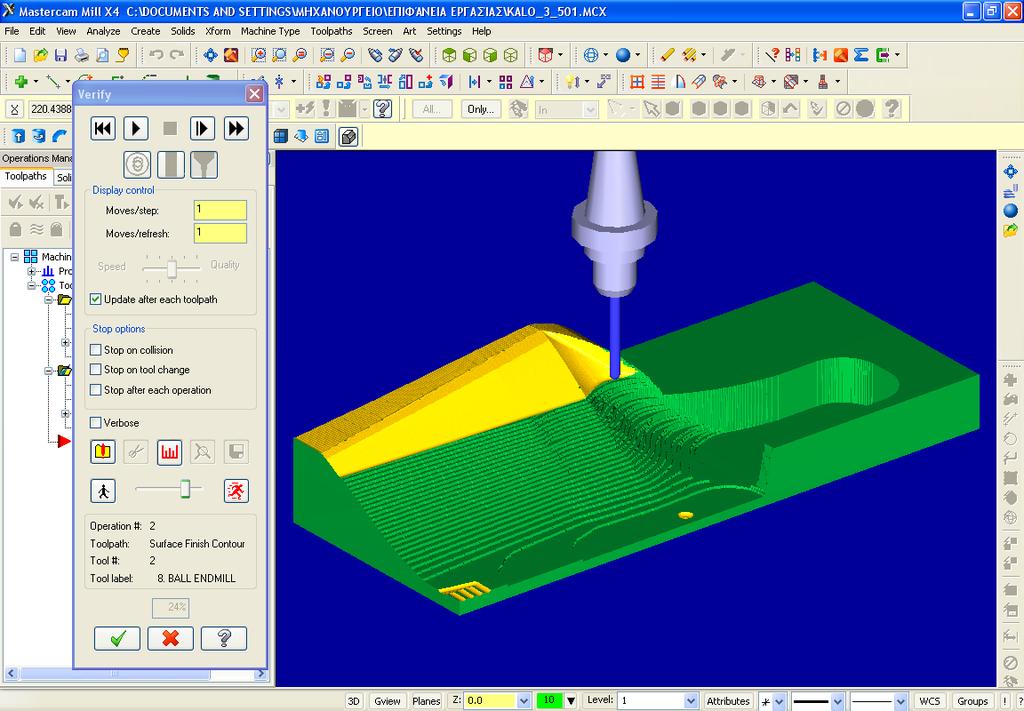Click the lightbulb hide entity icon

(x=571, y=82)
